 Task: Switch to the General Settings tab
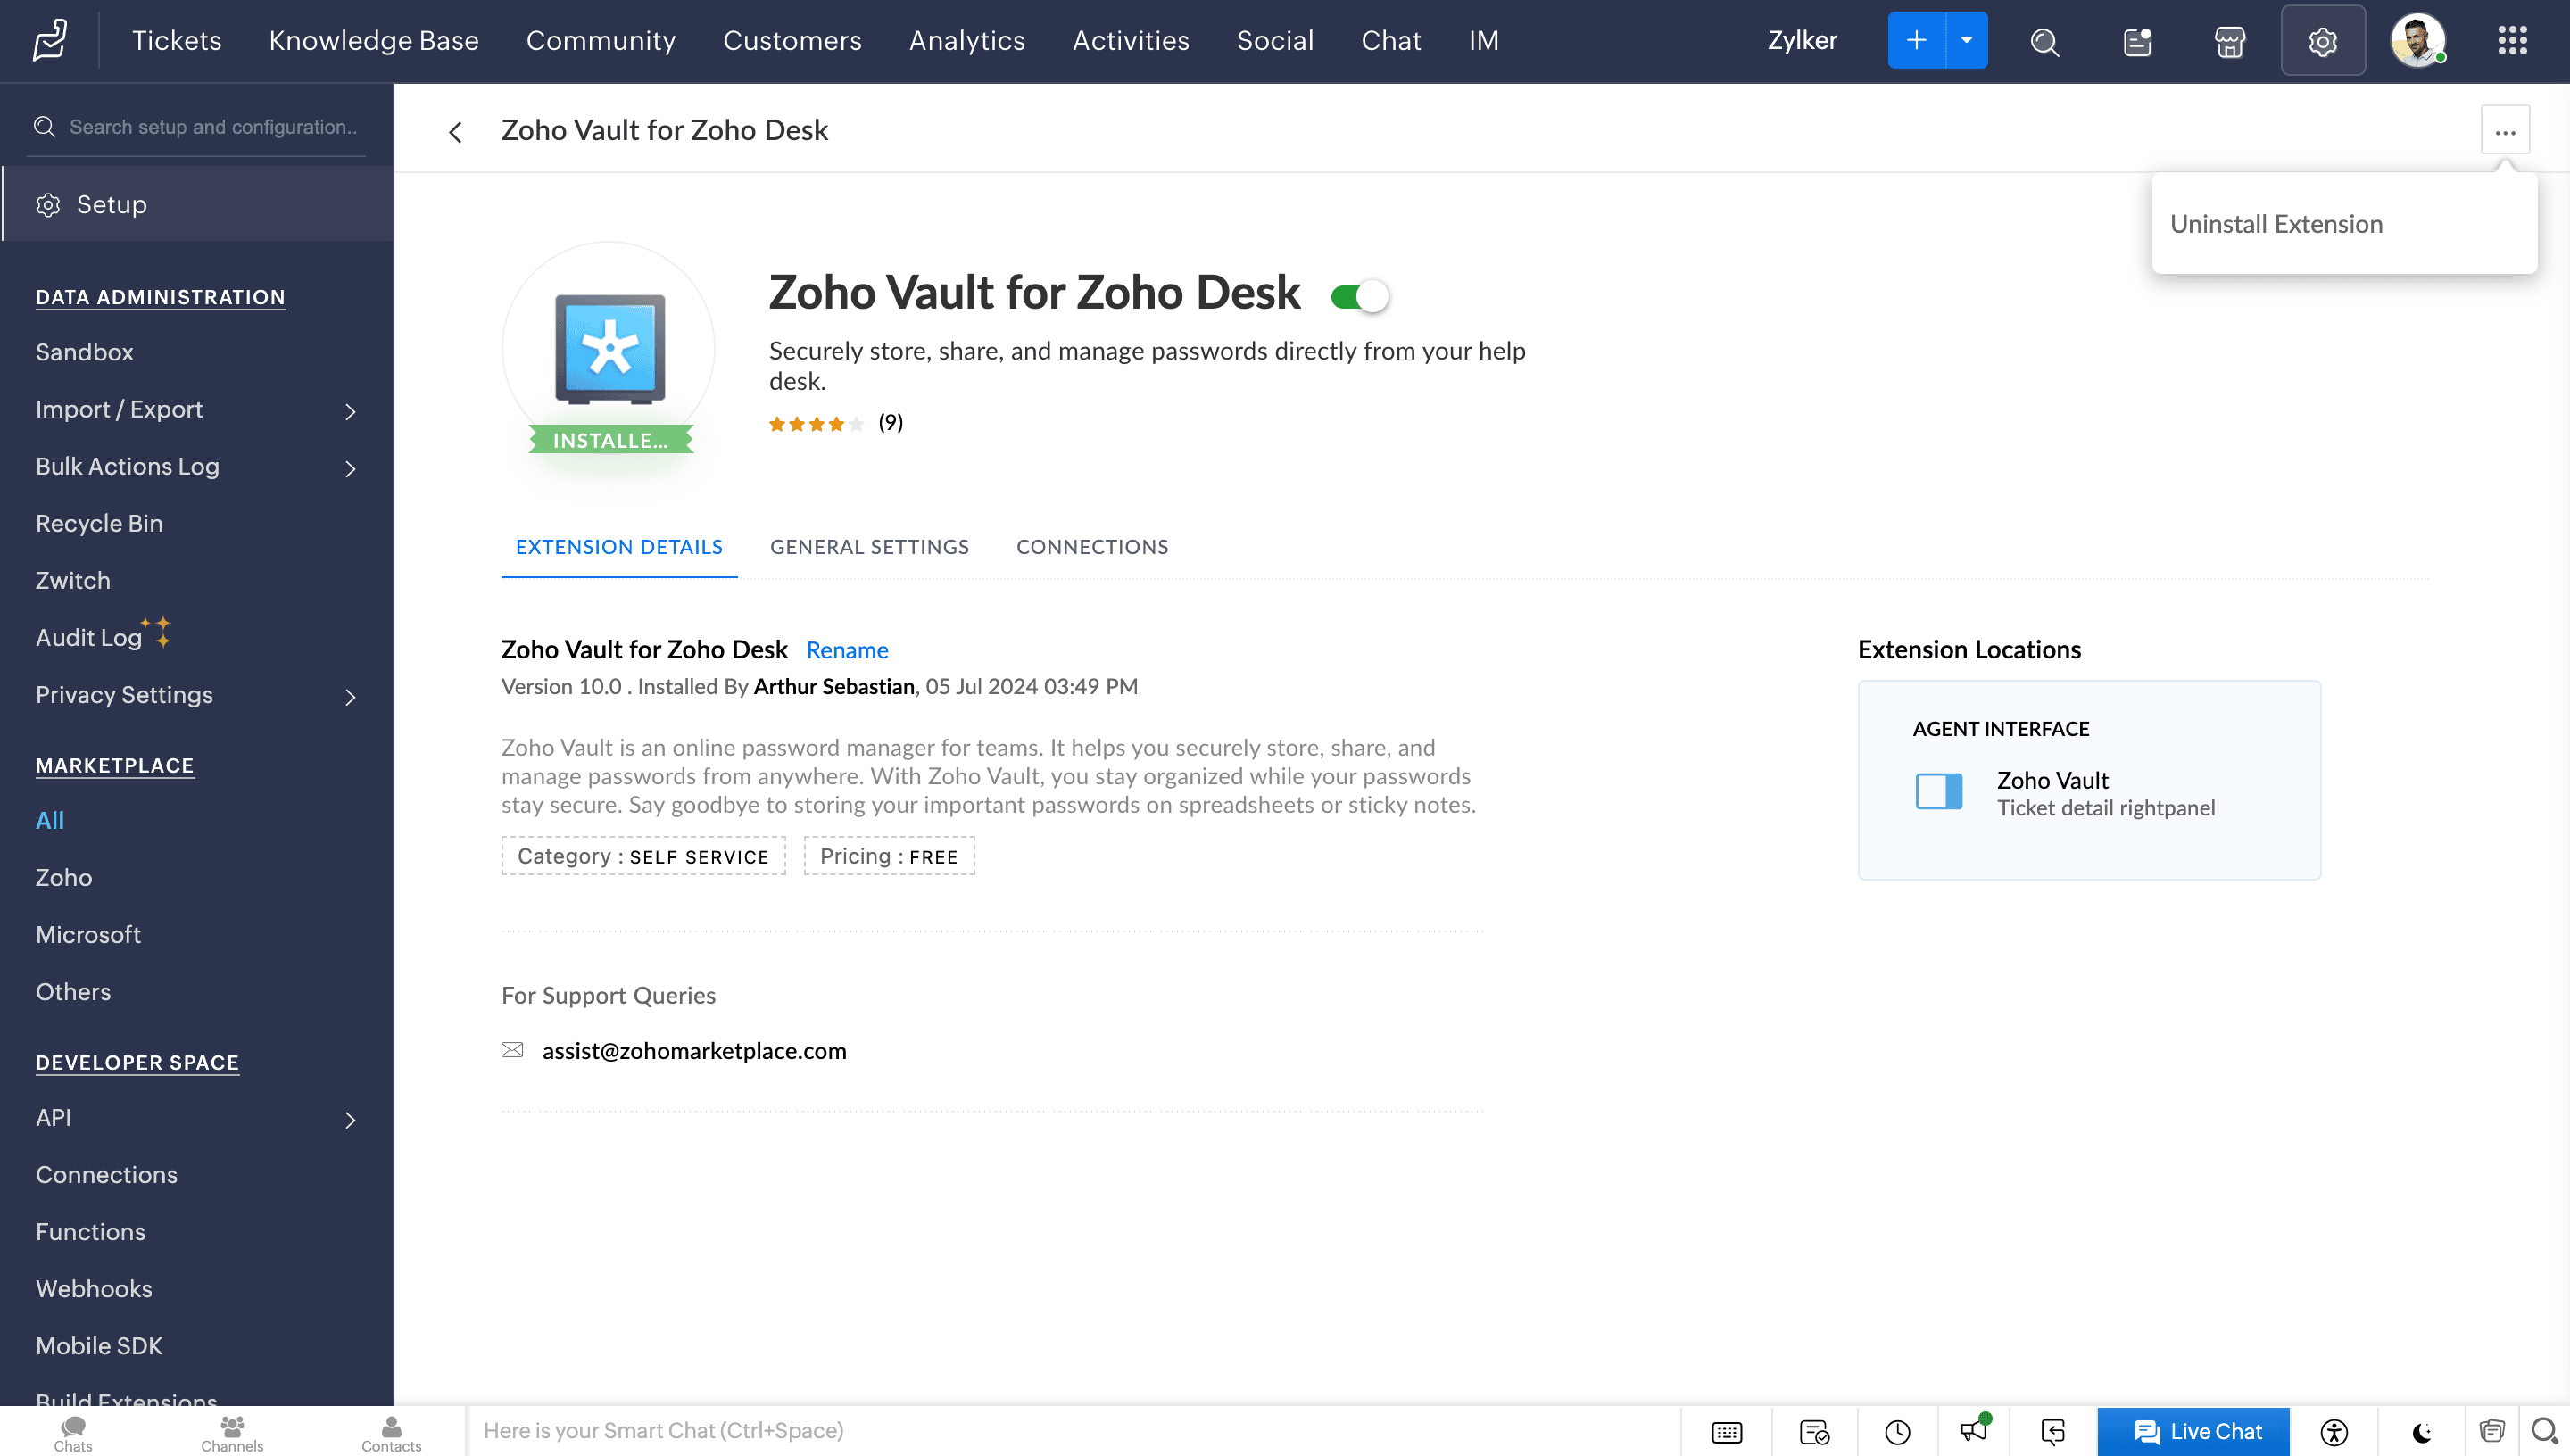pyautogui.click(x=869, y=547)
